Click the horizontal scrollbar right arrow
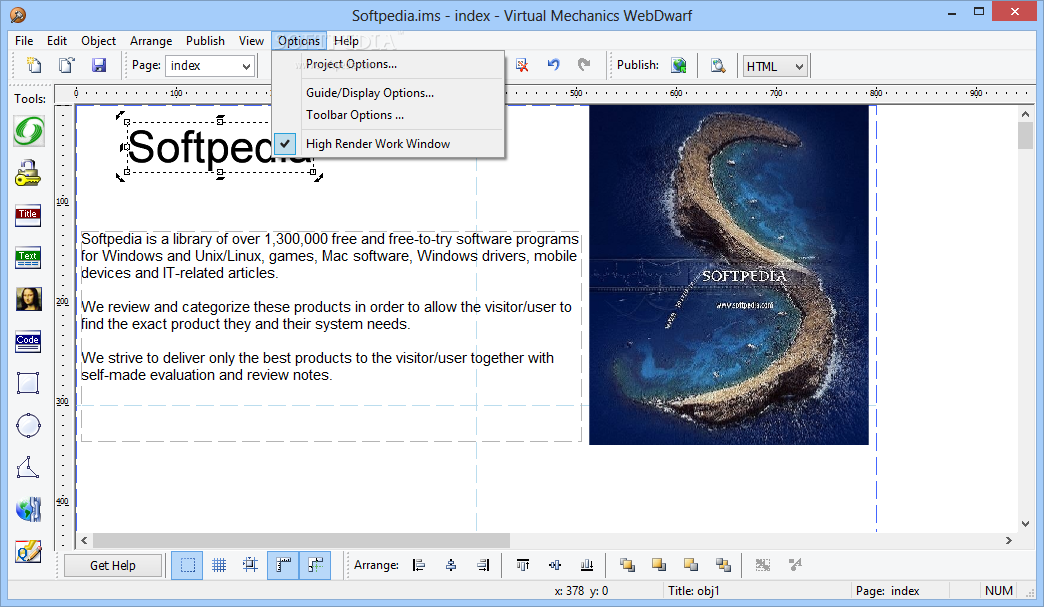 (1009, 540)
